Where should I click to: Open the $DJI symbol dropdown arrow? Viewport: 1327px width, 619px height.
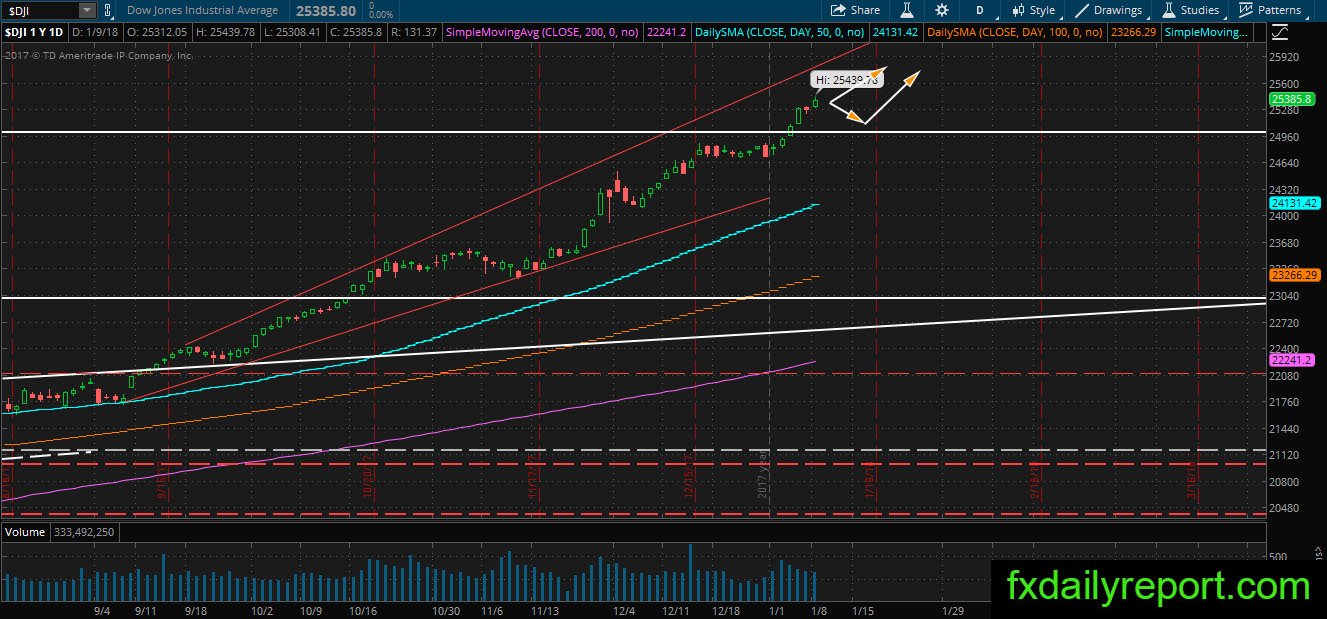pos(87,10)
